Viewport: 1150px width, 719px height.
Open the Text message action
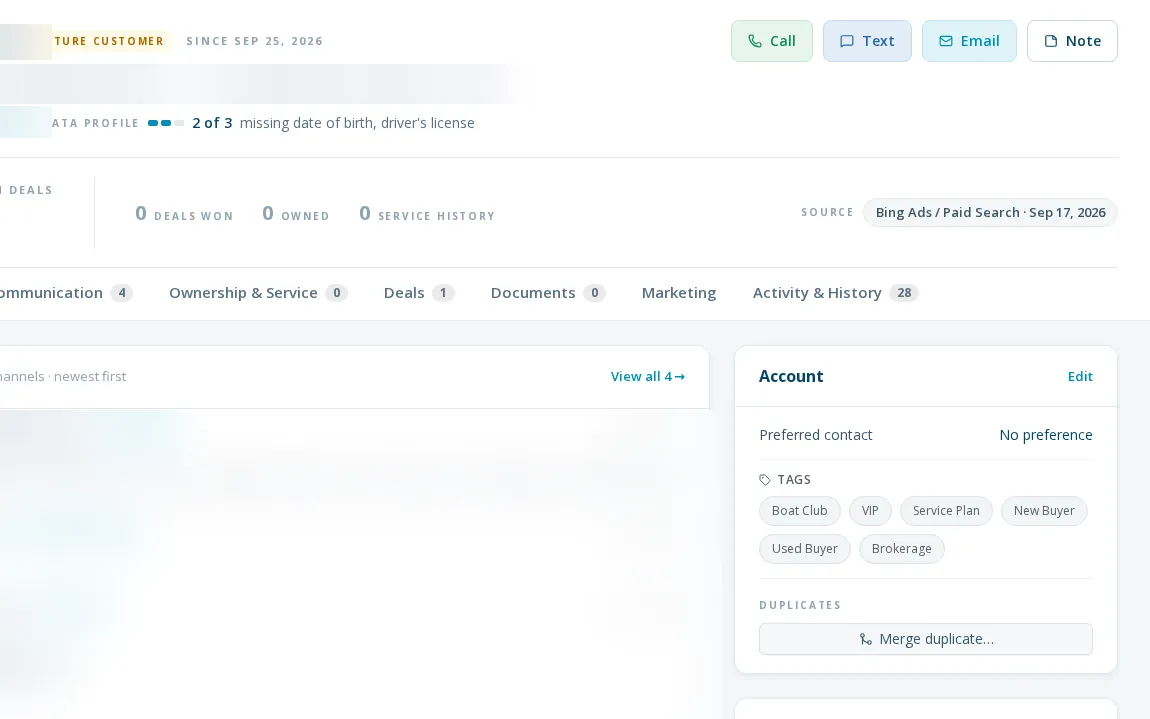867,41
